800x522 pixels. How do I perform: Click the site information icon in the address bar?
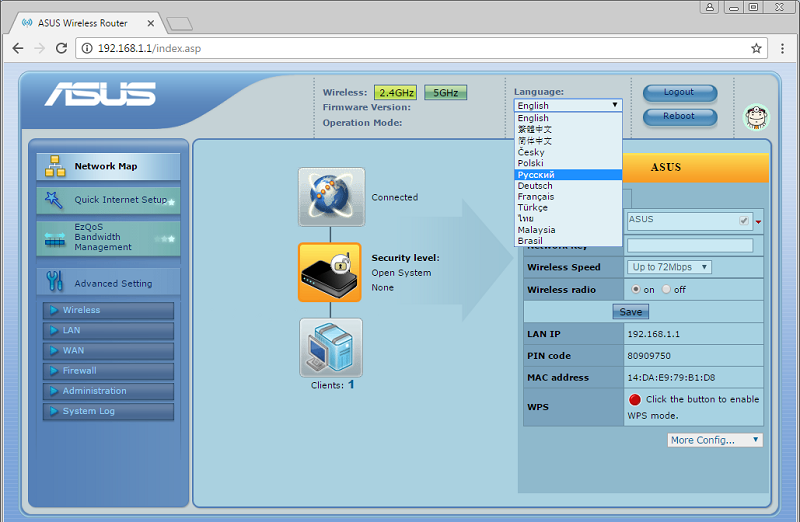click(87, 48)
